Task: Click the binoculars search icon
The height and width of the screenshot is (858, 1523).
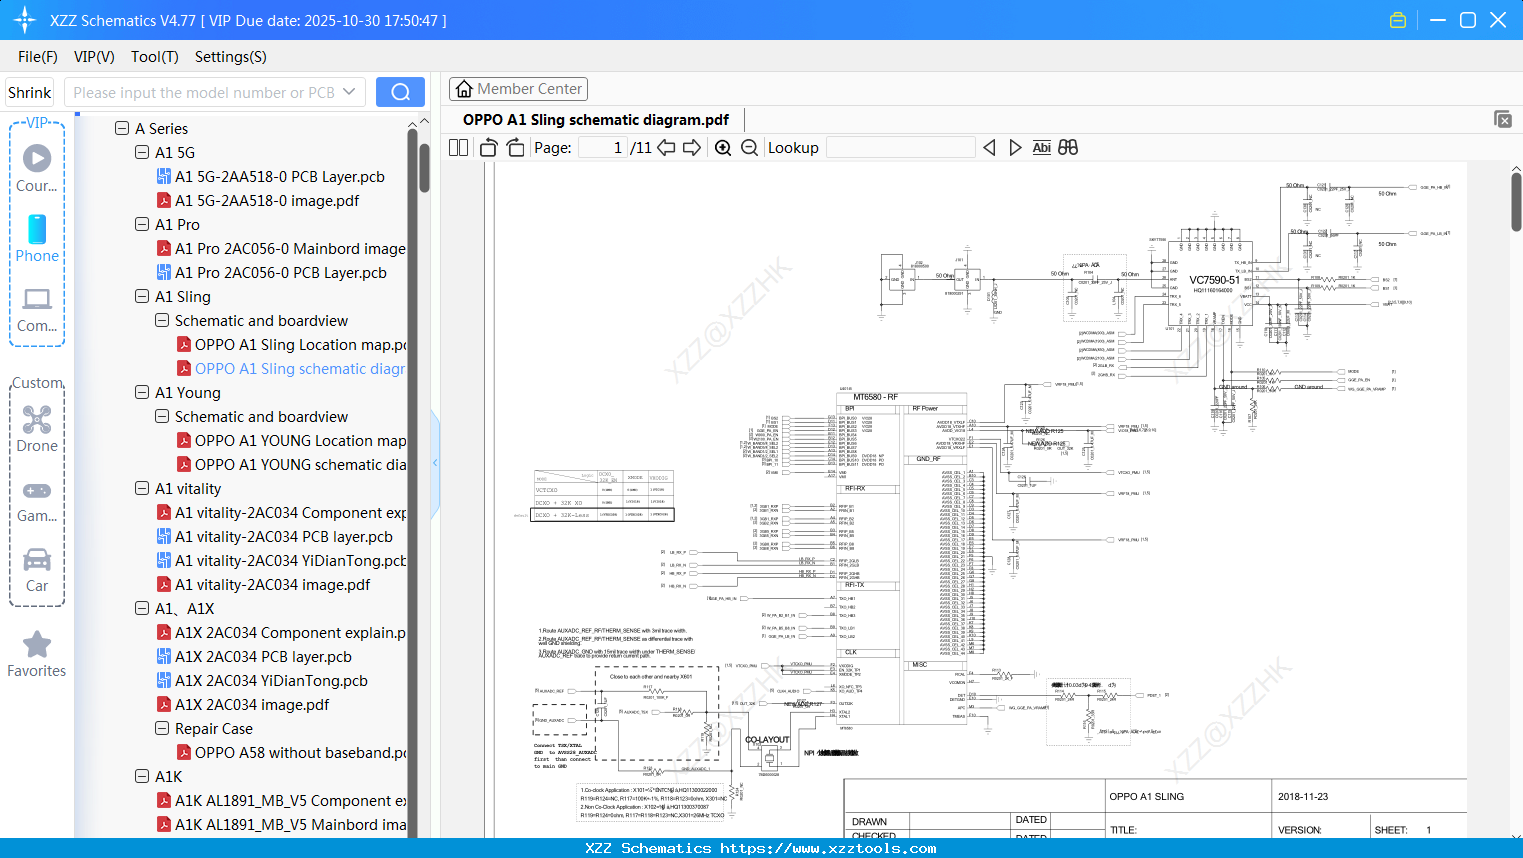Action: point(1068,148)
